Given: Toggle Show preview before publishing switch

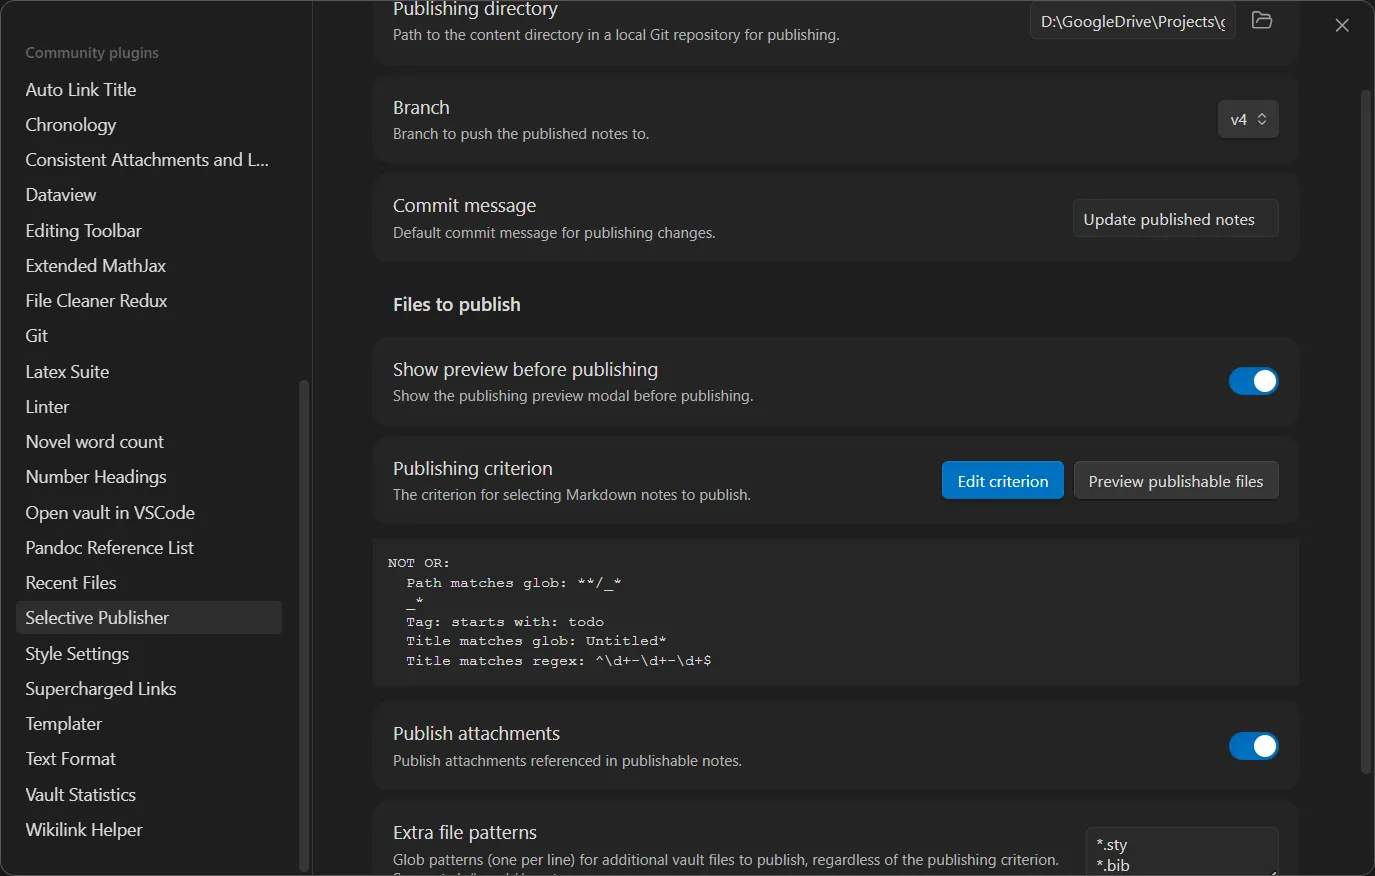Looking at the screenshot, I should tap(1254, 381).
